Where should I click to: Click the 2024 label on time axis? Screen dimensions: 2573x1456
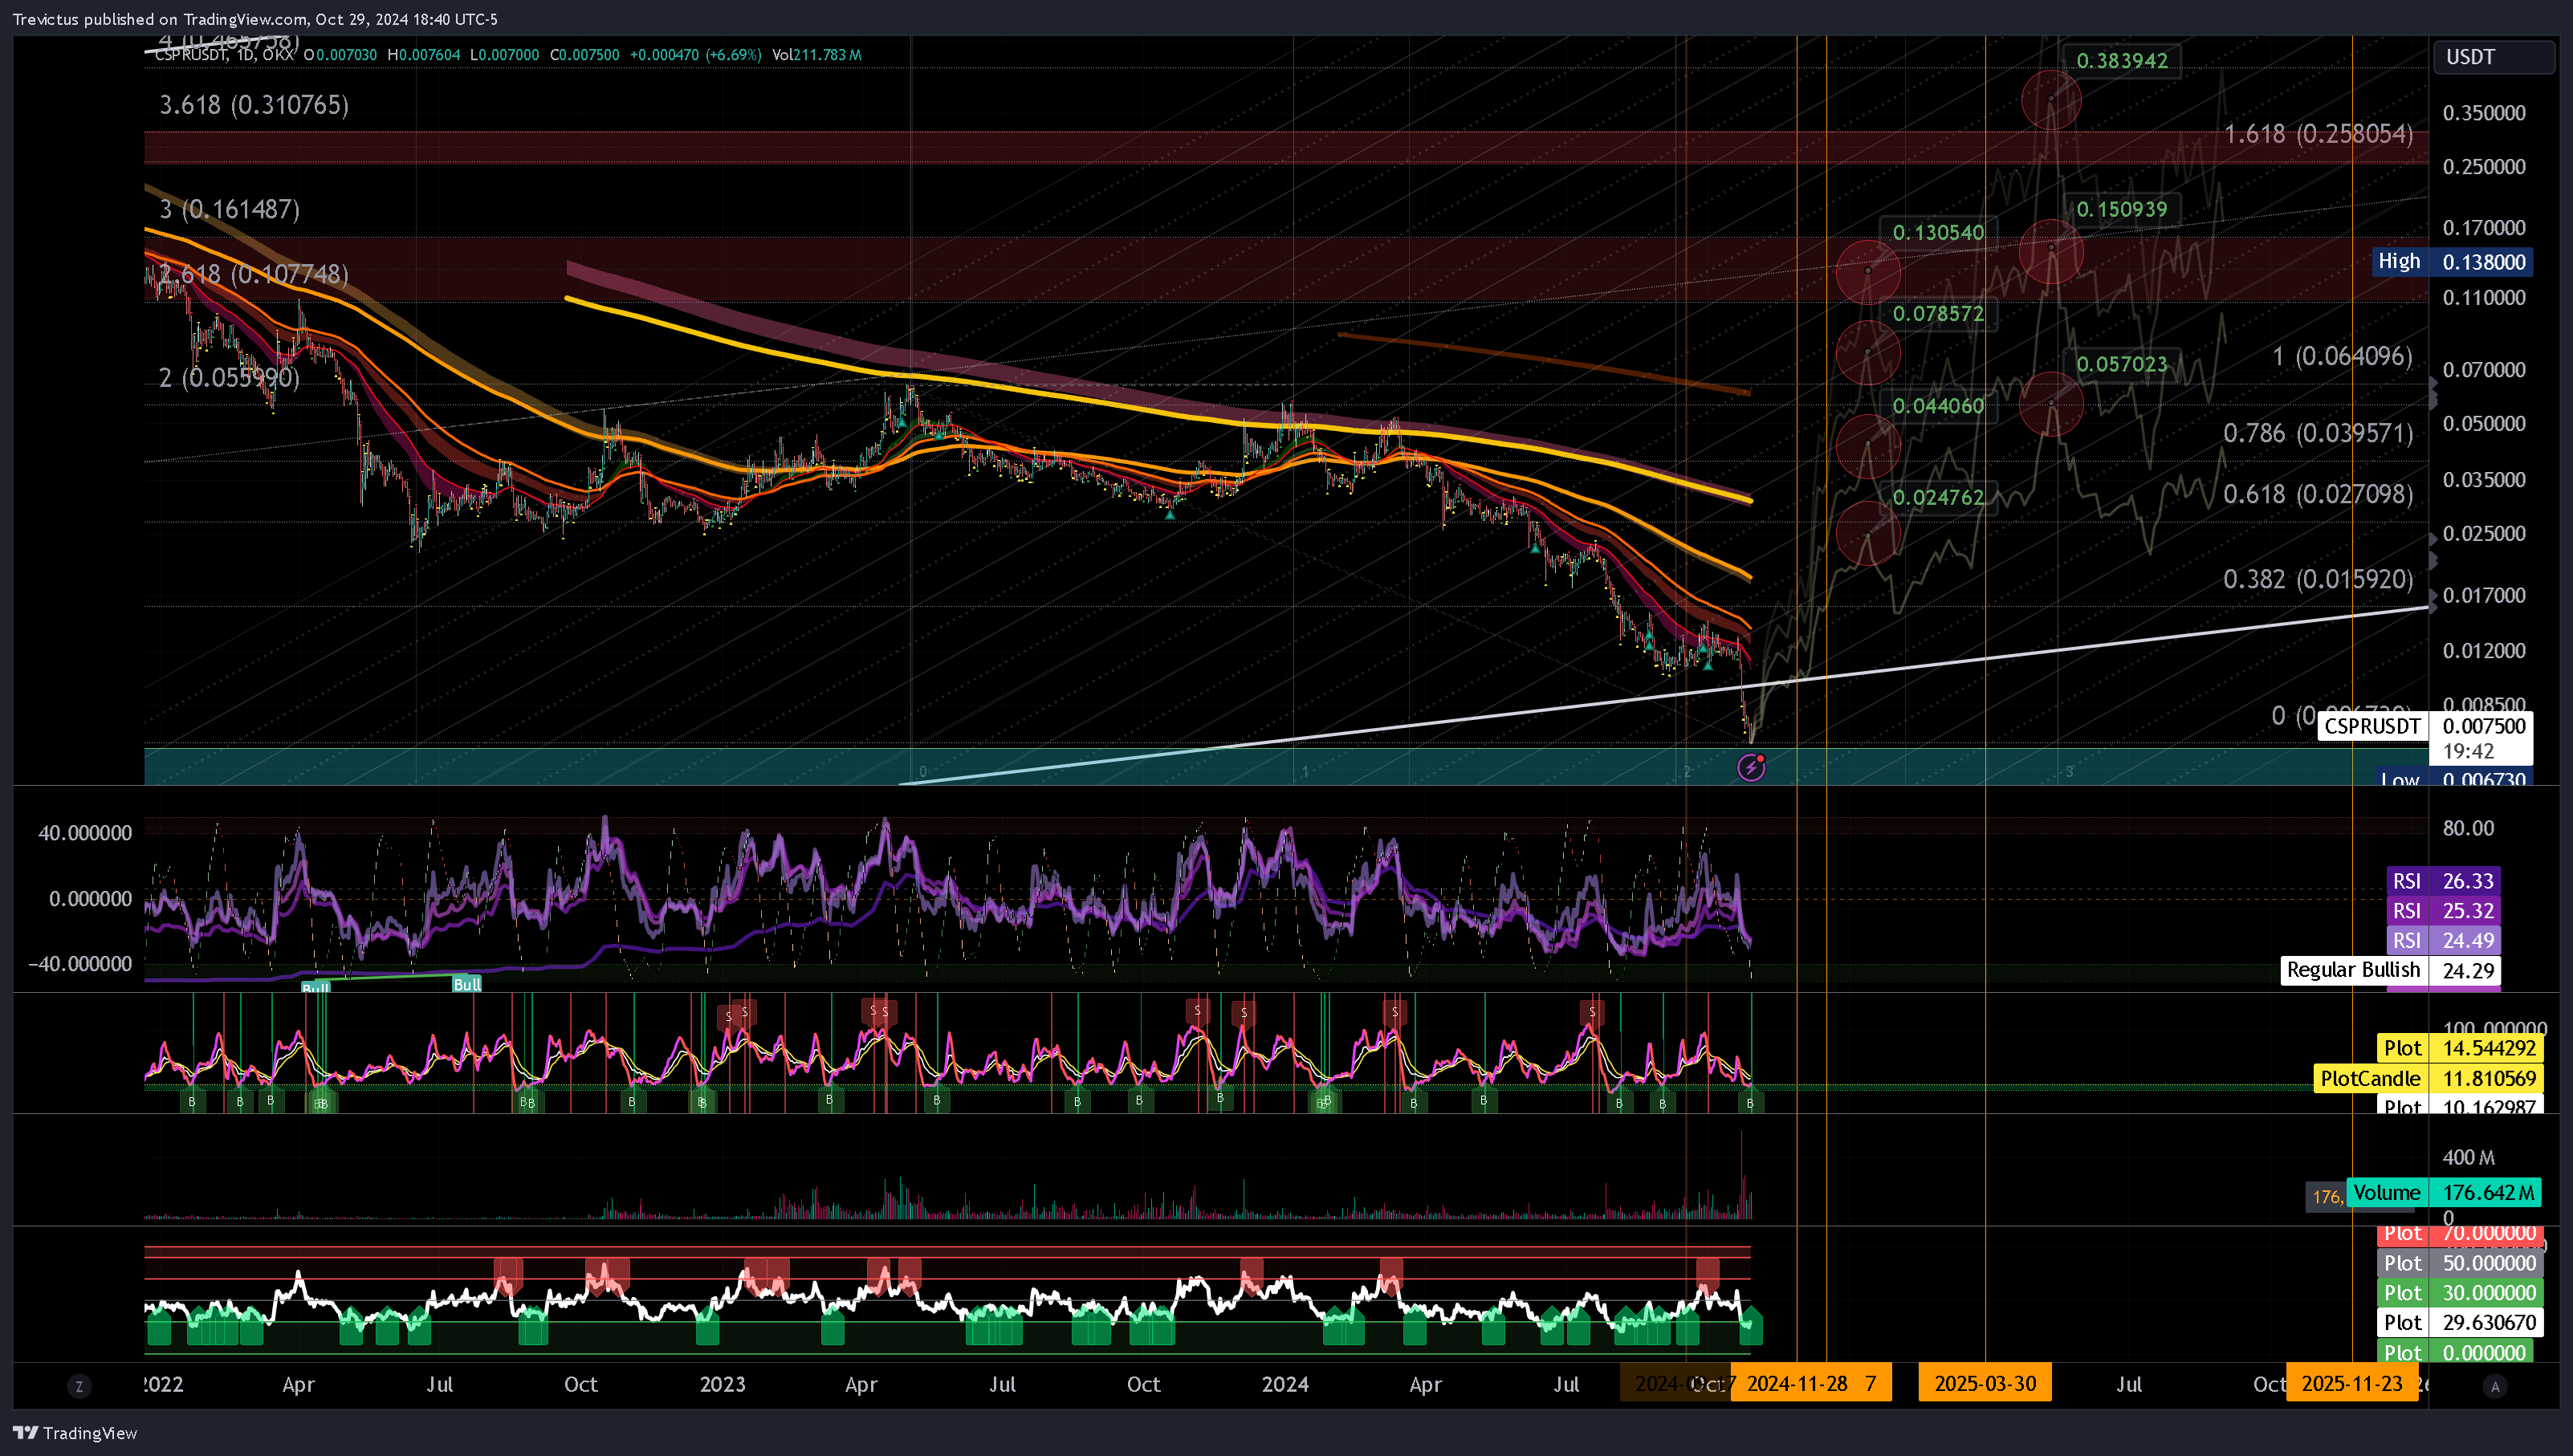coord(1285,1384)
